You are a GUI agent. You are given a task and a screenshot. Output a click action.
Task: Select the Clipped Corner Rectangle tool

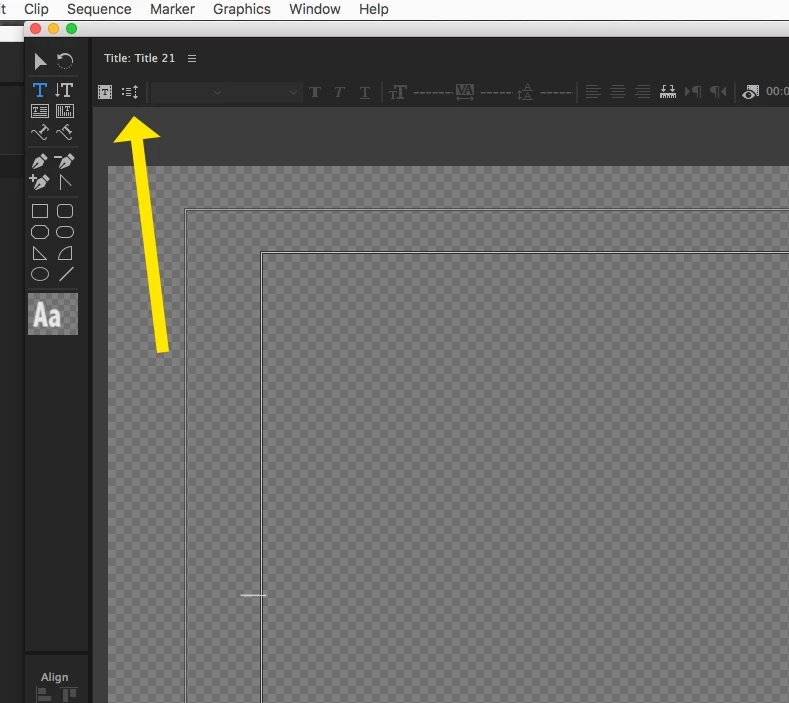(40, 232)
